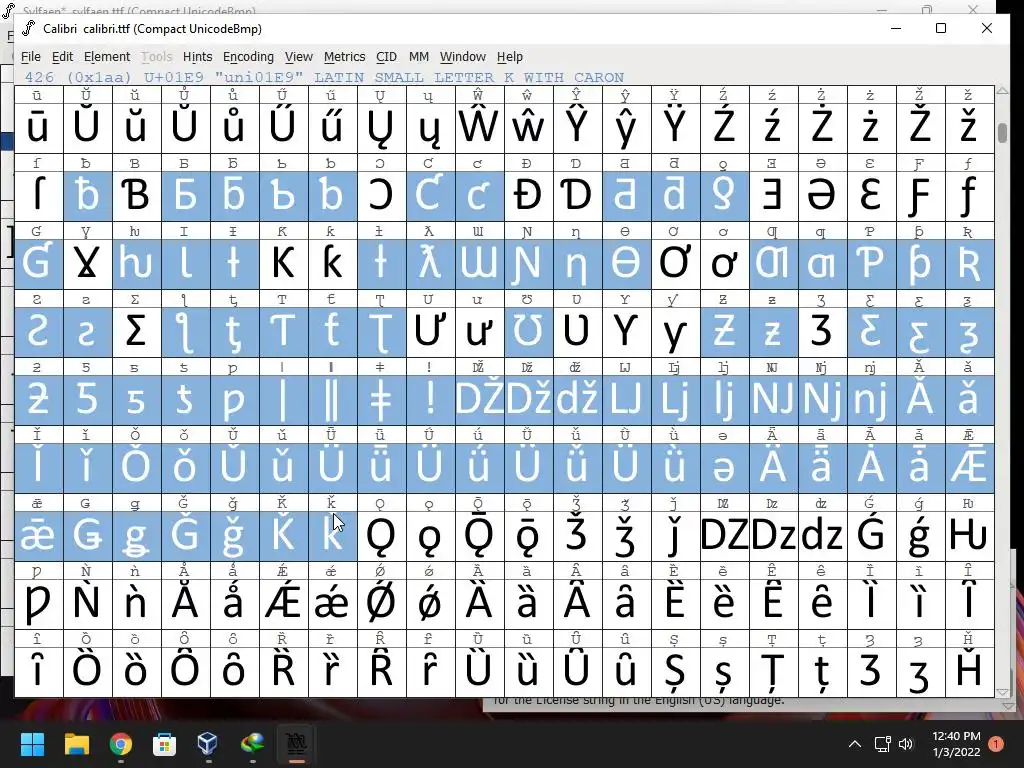Select the capital AE with macron glyph
This screenshot has width=1024, height=768.
point(968,468)
